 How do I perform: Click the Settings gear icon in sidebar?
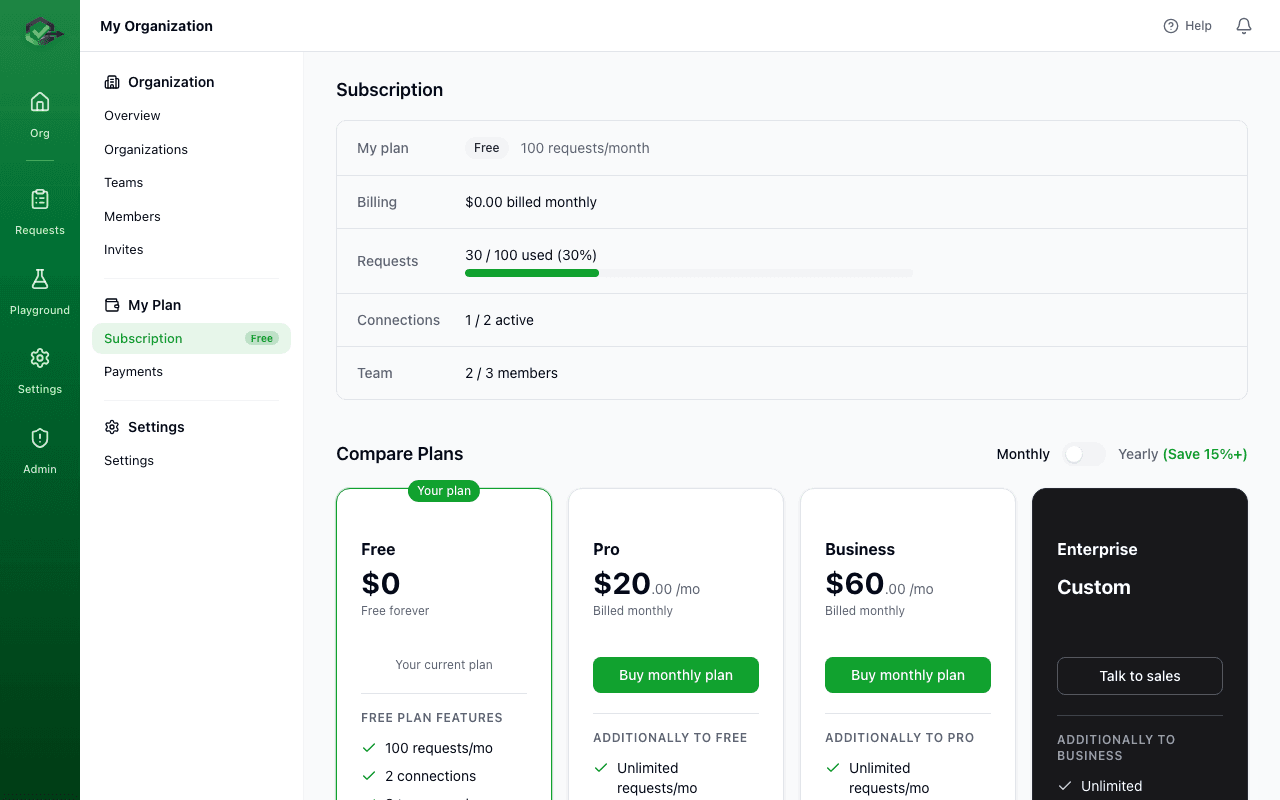point(39,357)
